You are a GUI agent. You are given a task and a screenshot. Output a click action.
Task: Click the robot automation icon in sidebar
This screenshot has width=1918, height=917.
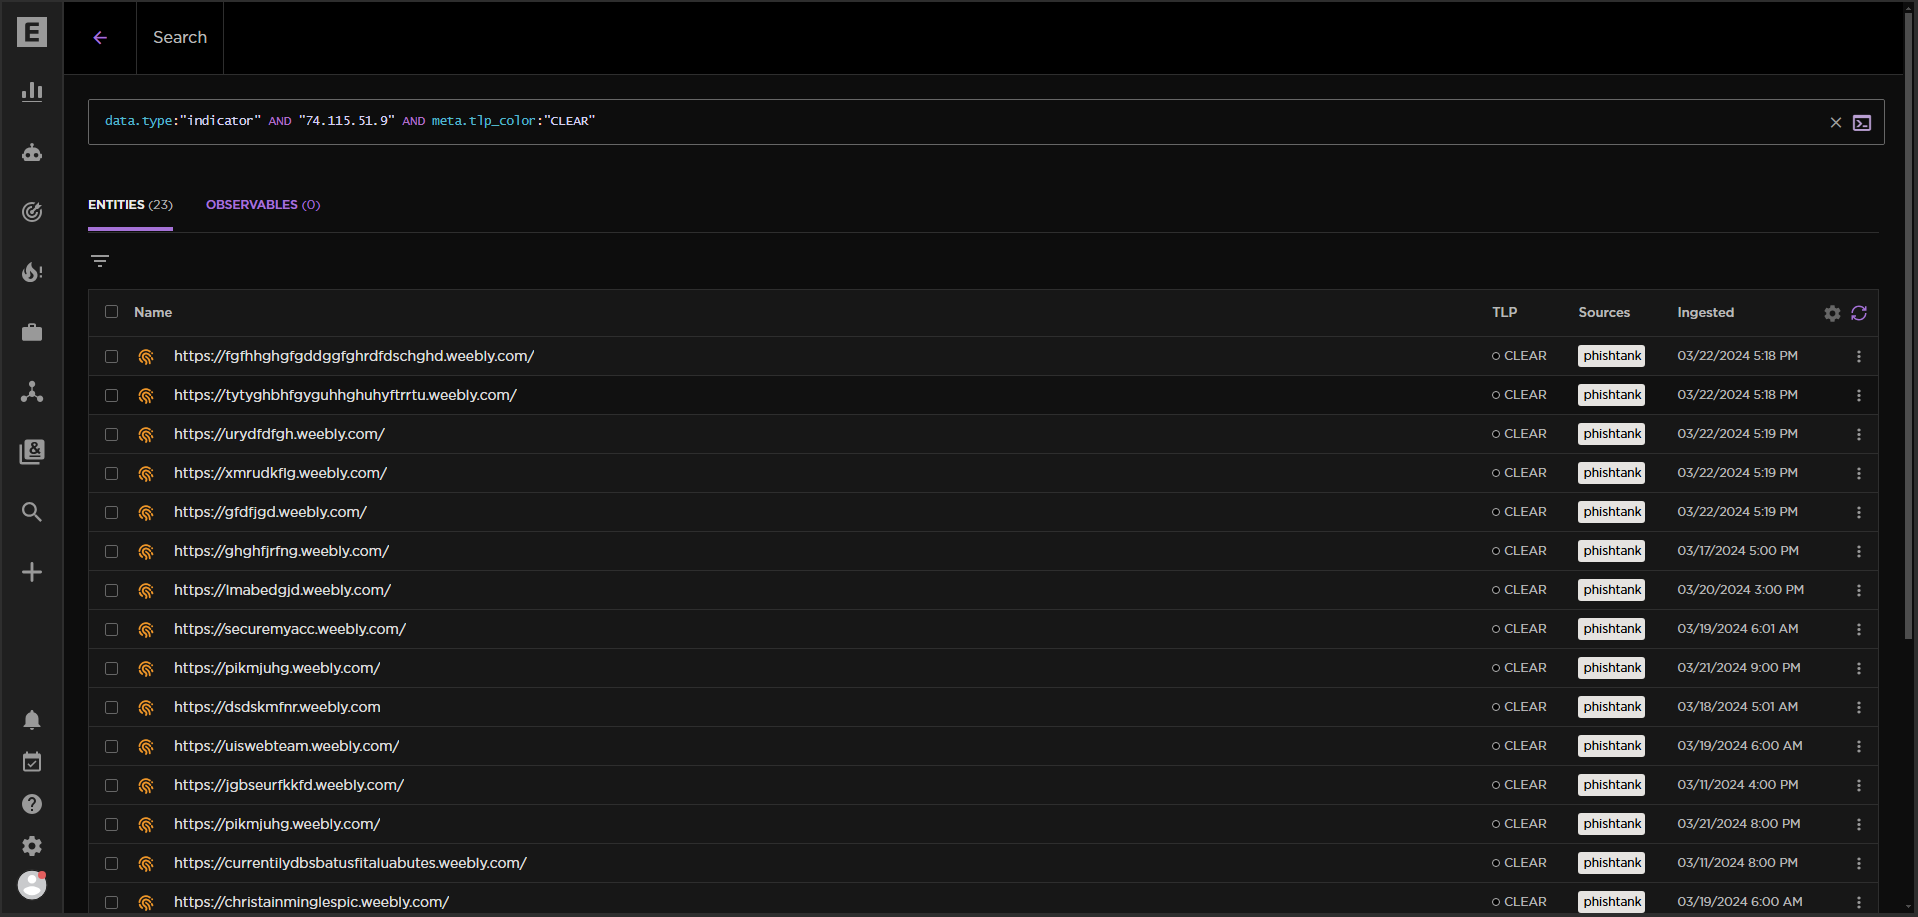pos(32,152)
